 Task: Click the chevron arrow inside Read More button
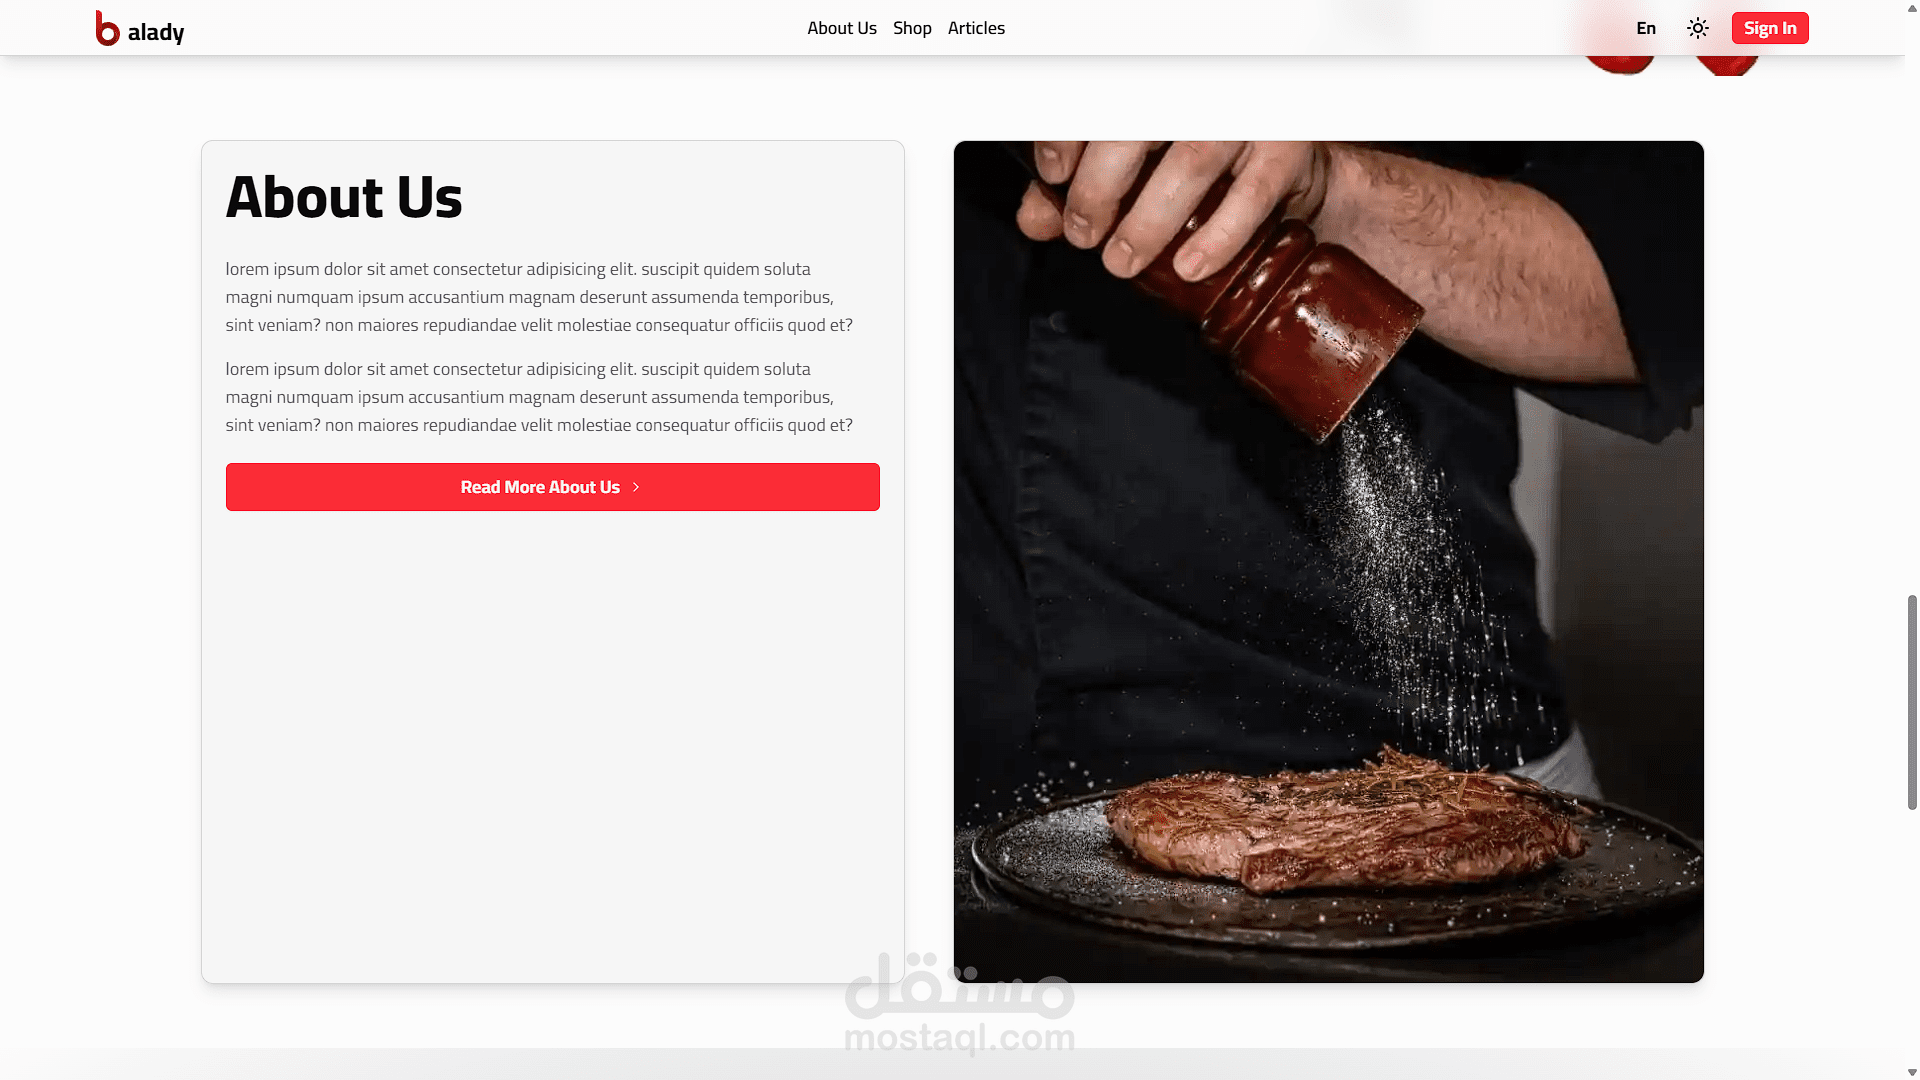pos(636,487)
